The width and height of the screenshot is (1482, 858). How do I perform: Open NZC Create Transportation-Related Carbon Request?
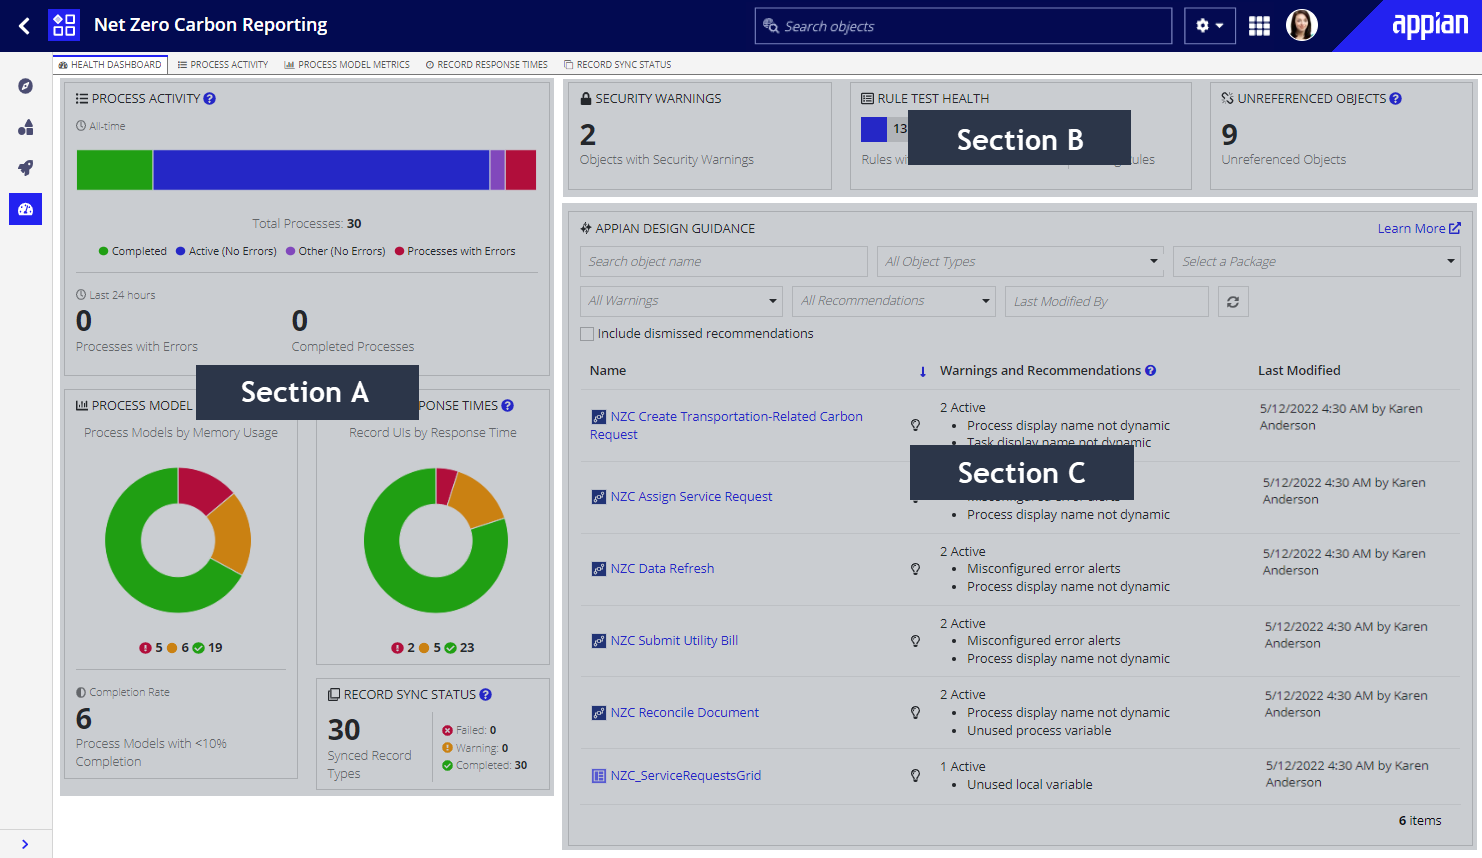[x=726, y=425]
